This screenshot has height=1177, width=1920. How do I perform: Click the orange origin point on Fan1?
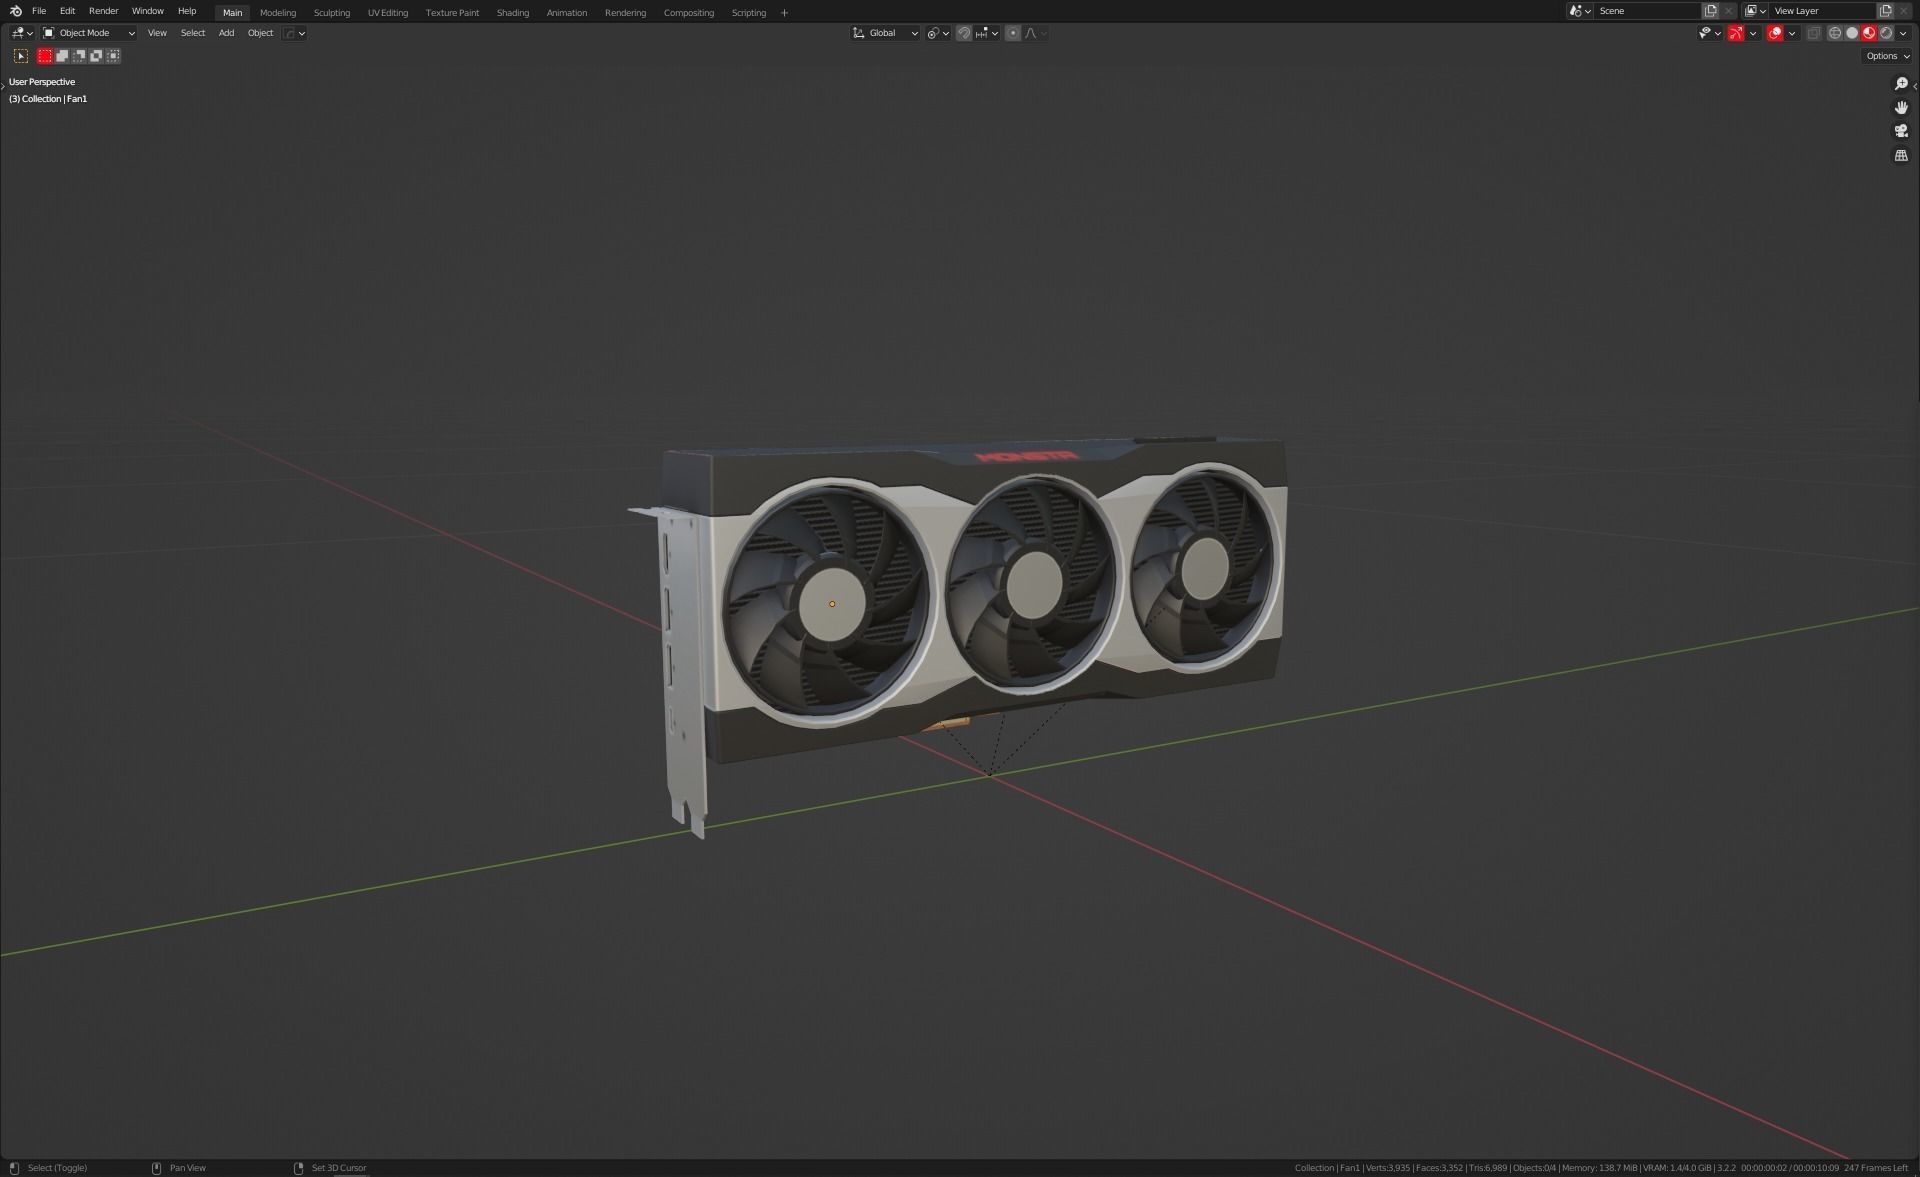[x=832, y=604]
